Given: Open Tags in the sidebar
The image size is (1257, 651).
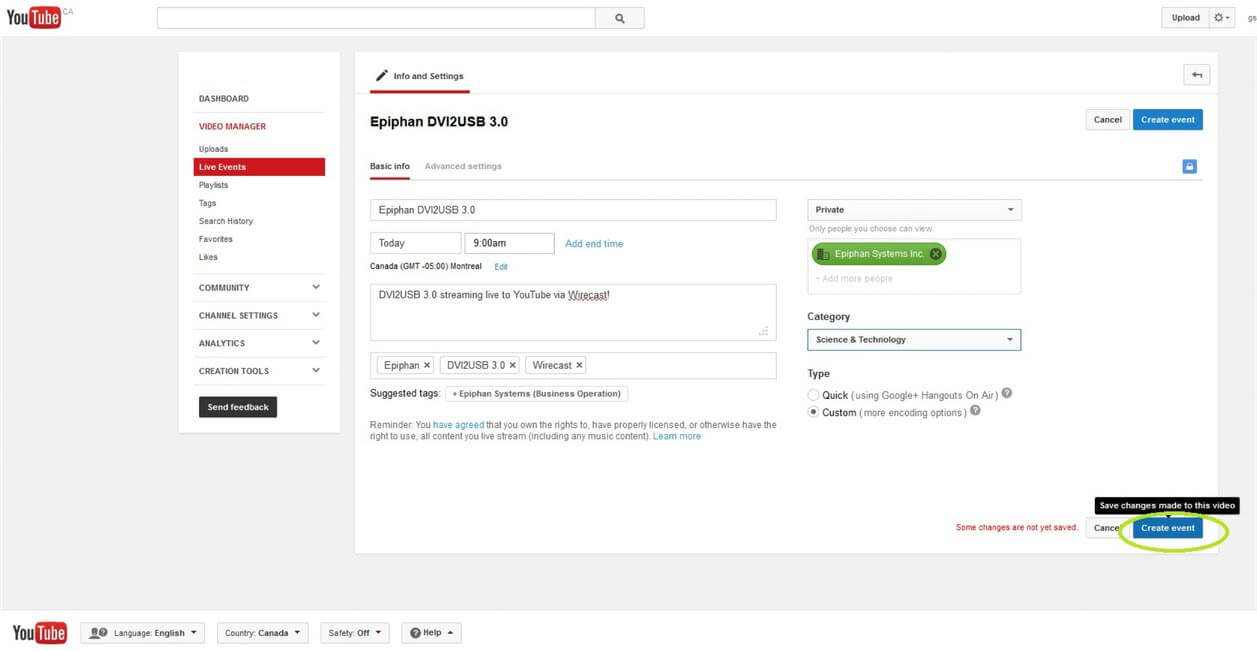Looking at the screenshot, I should pos(208,203).
